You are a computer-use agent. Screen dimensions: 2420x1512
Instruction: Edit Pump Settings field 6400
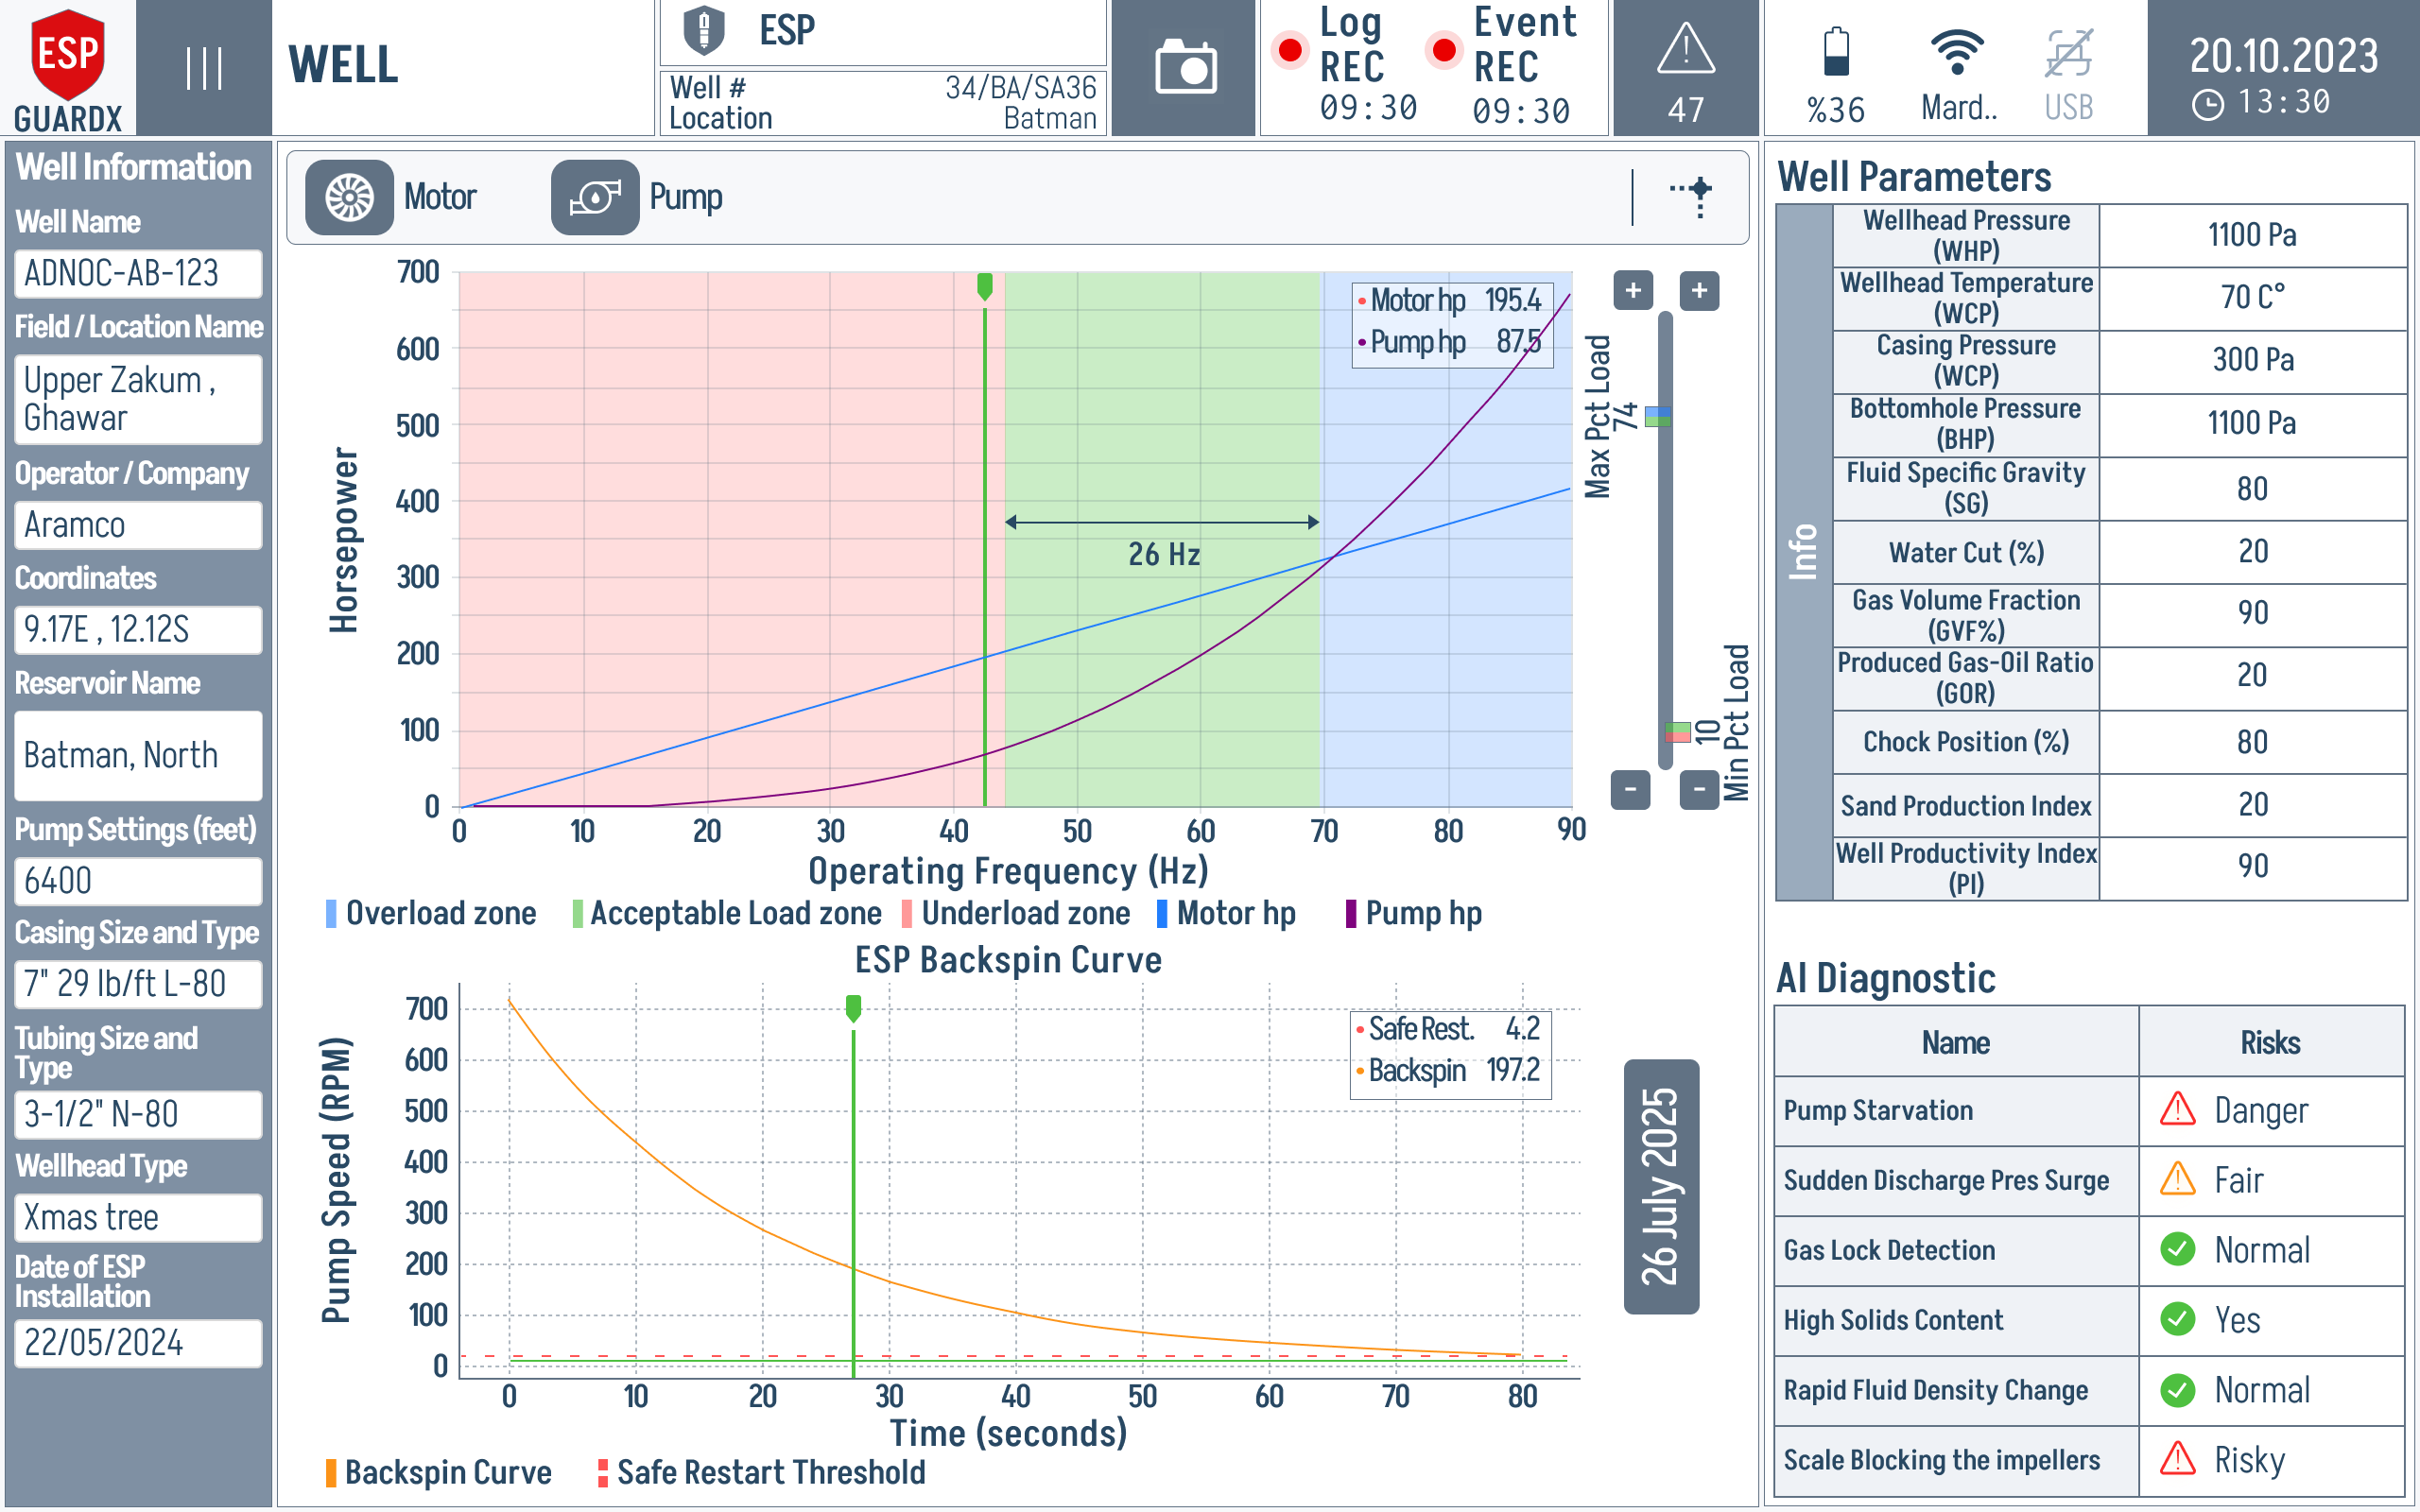pyautogui.click(x=138, y=881)
